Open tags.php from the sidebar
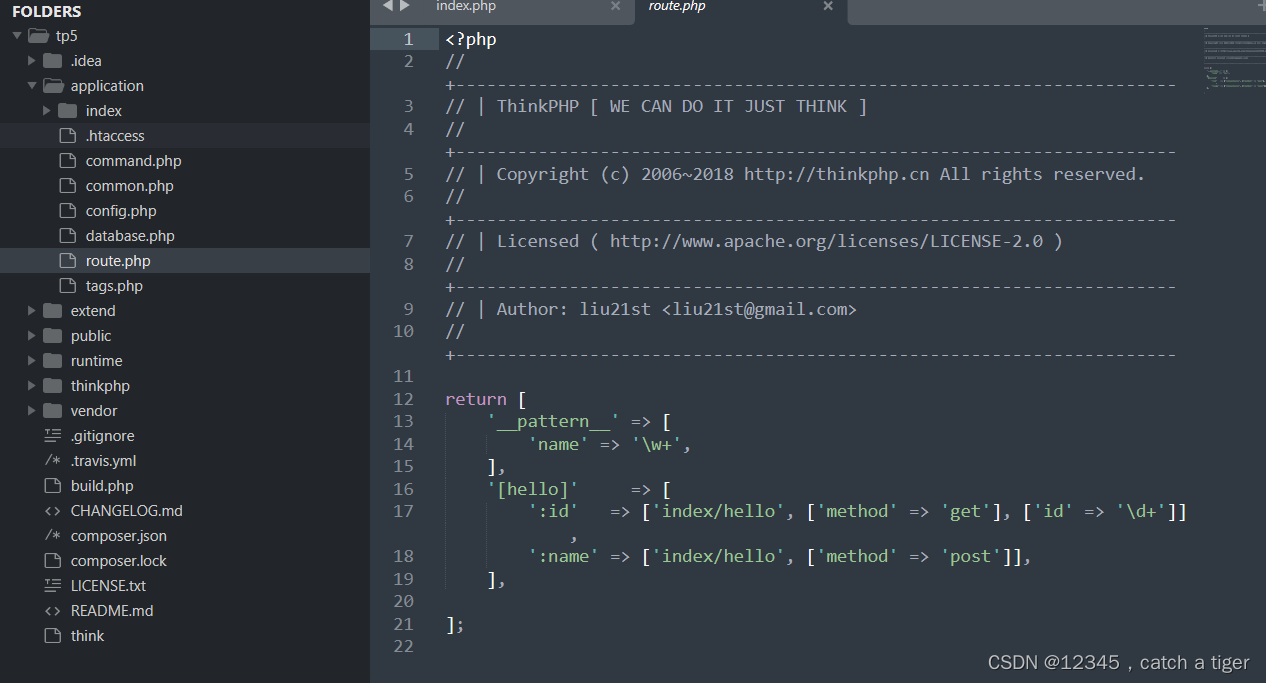 coord(114,286)
